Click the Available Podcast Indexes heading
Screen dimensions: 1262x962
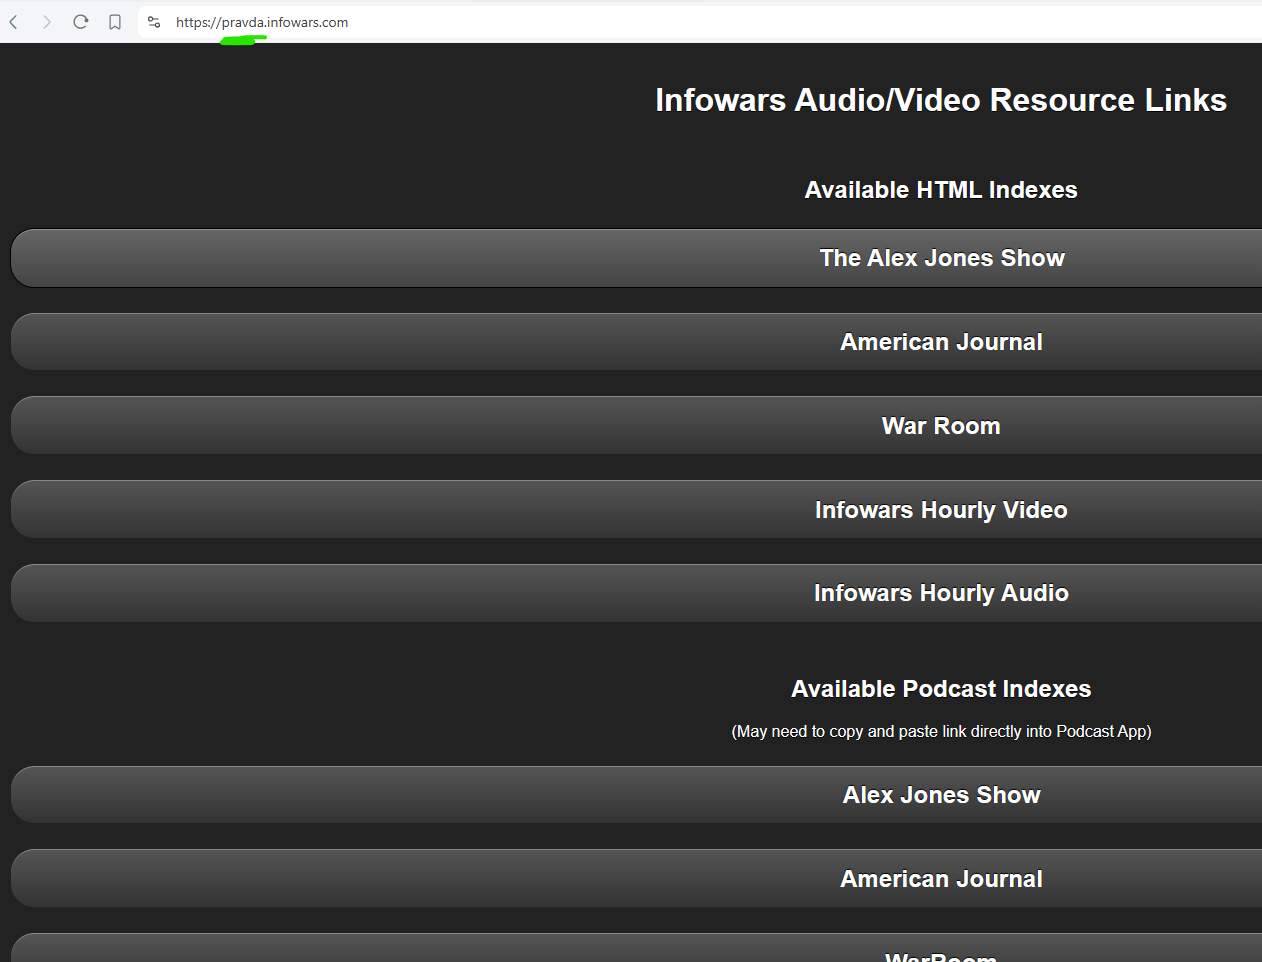940,688
